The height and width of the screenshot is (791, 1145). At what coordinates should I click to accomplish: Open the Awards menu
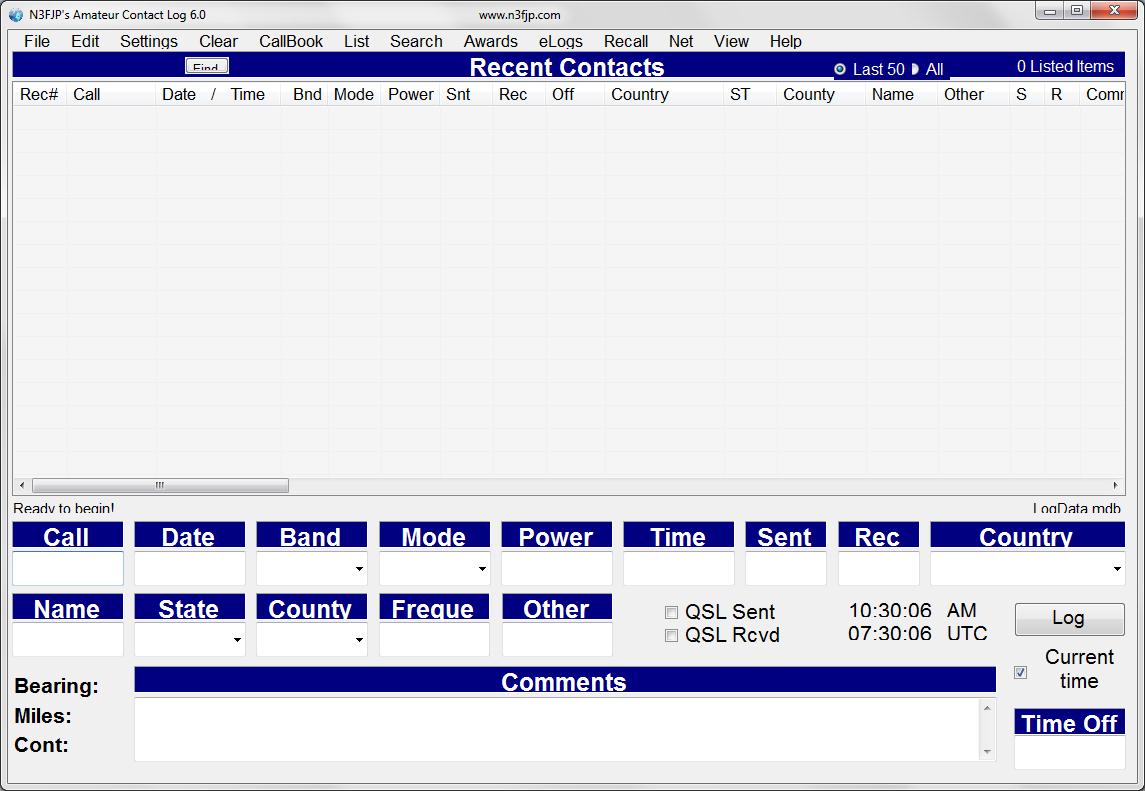tap(490, 41)
